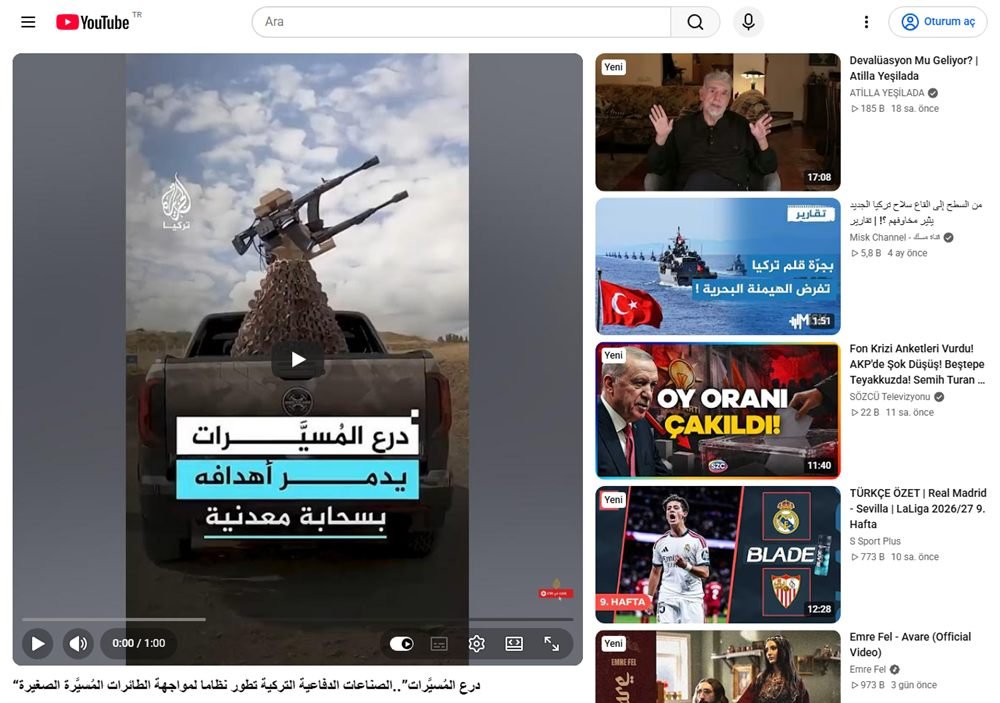This screenshot has width=1000, height=703.
Task: Open Emre Fel channel name link
Action: click(867, 669)
